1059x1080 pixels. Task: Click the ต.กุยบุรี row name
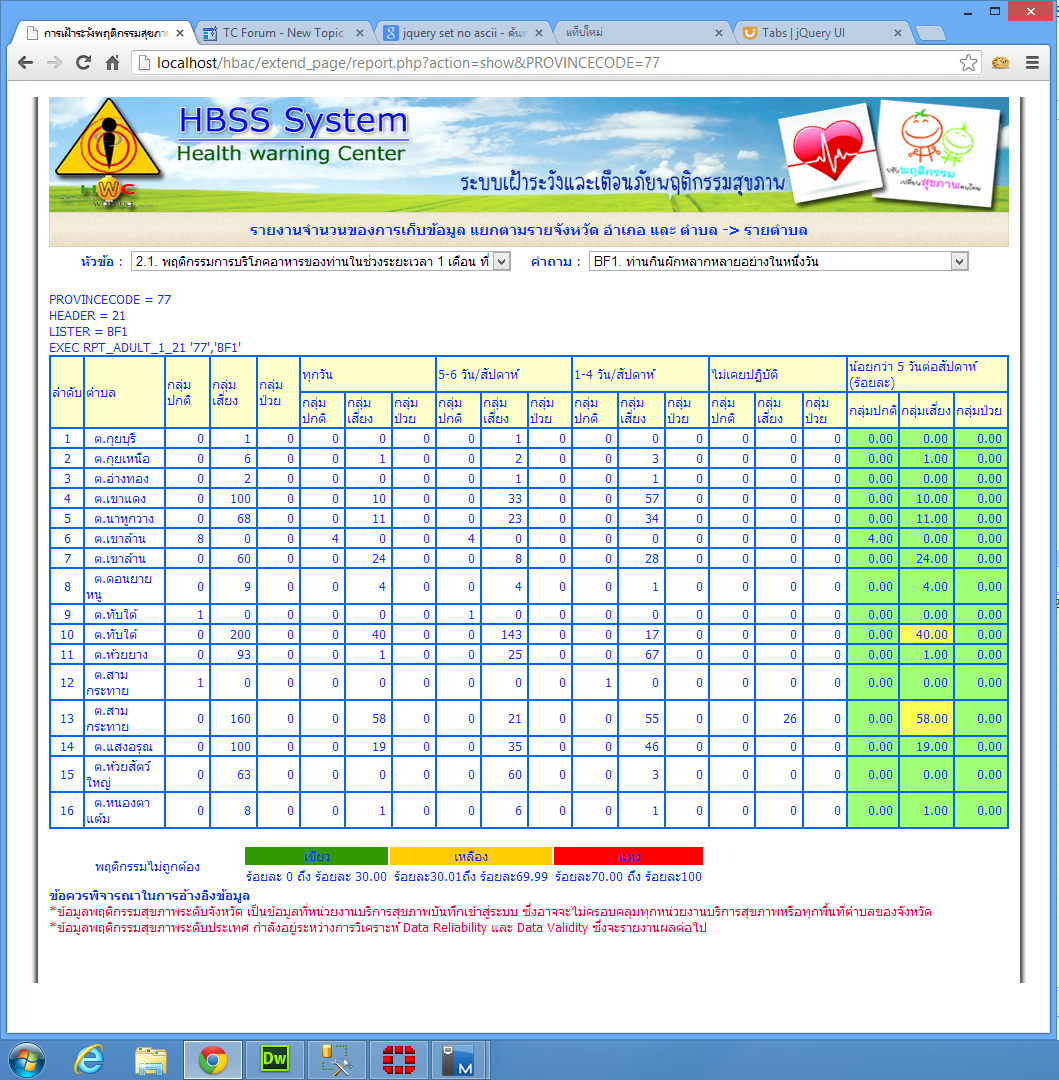pyautogui.click(x=115, y=439)
